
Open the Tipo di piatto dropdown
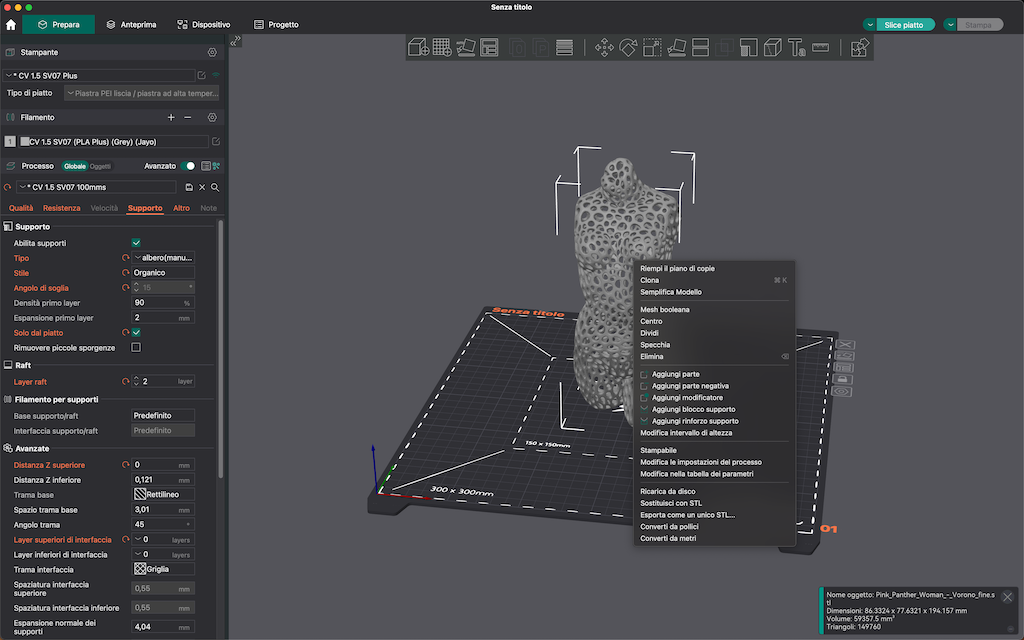pos(142,93)
